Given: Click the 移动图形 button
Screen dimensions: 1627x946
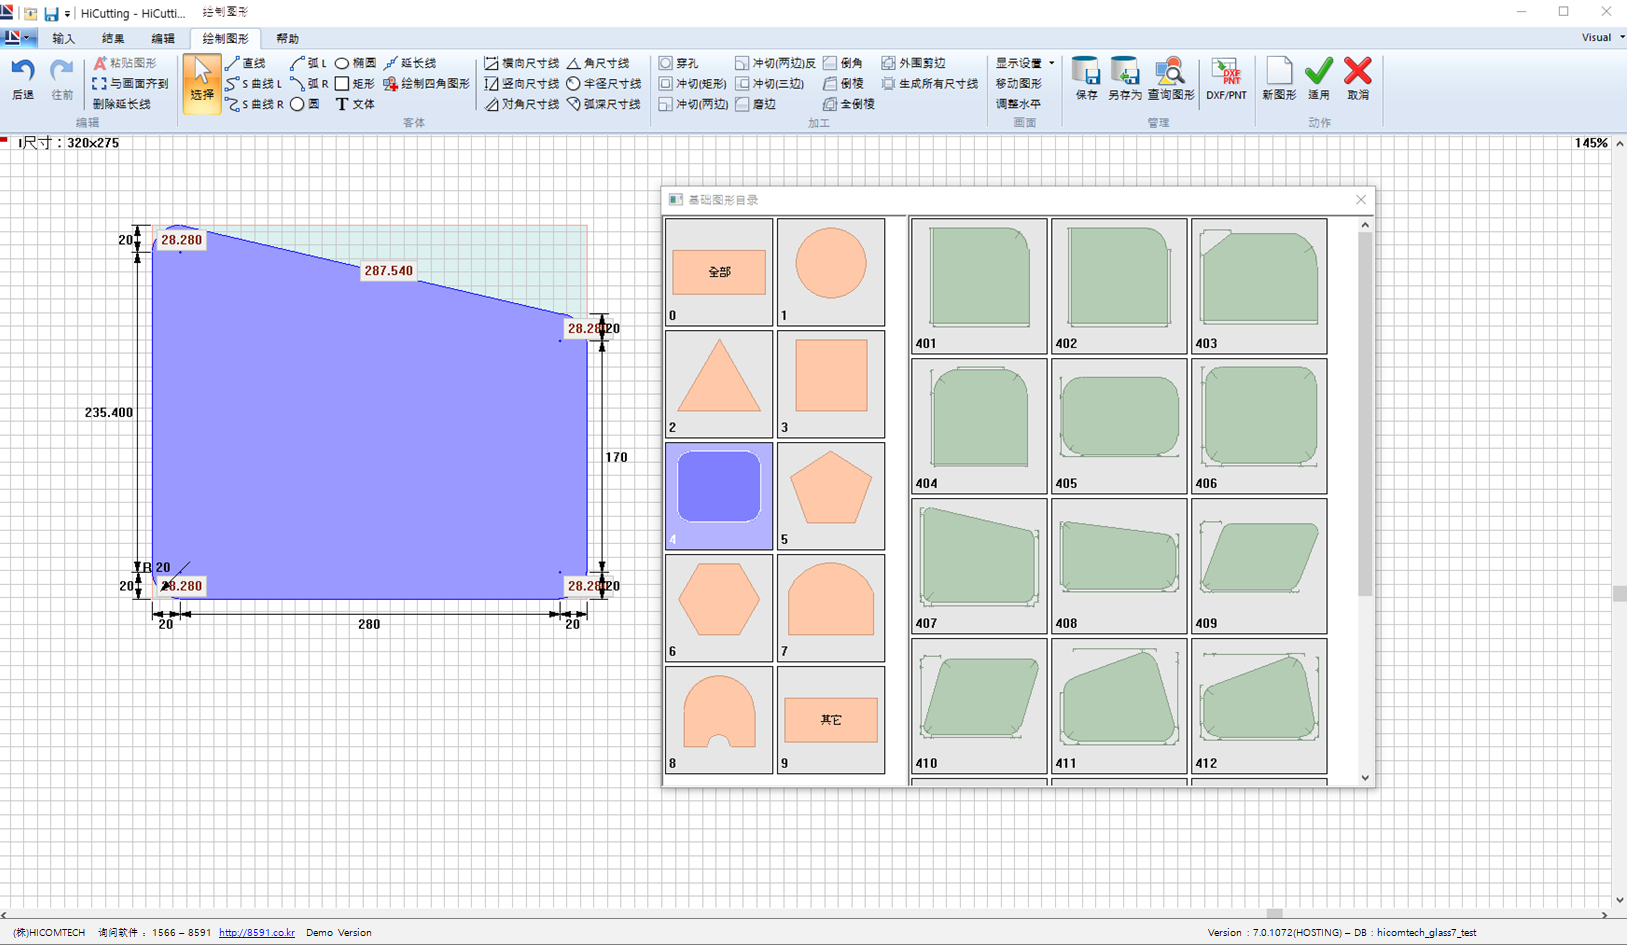Looking at the screenshot, I should (x=1018, y=84).
